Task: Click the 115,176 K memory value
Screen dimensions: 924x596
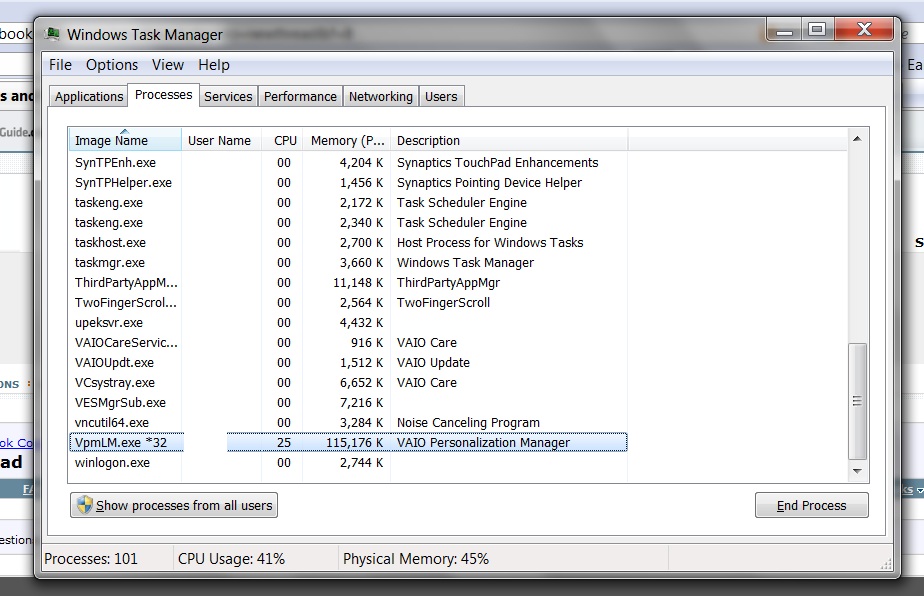Action: click(354, 443)
